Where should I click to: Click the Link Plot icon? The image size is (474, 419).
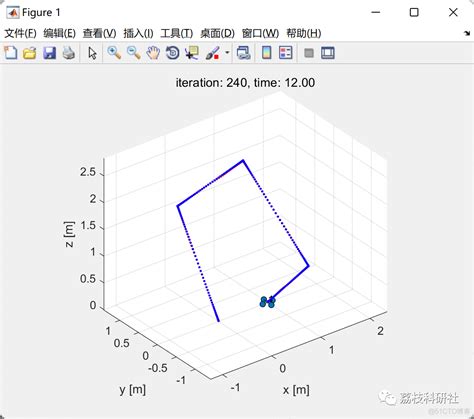click(x=244, y=53)
